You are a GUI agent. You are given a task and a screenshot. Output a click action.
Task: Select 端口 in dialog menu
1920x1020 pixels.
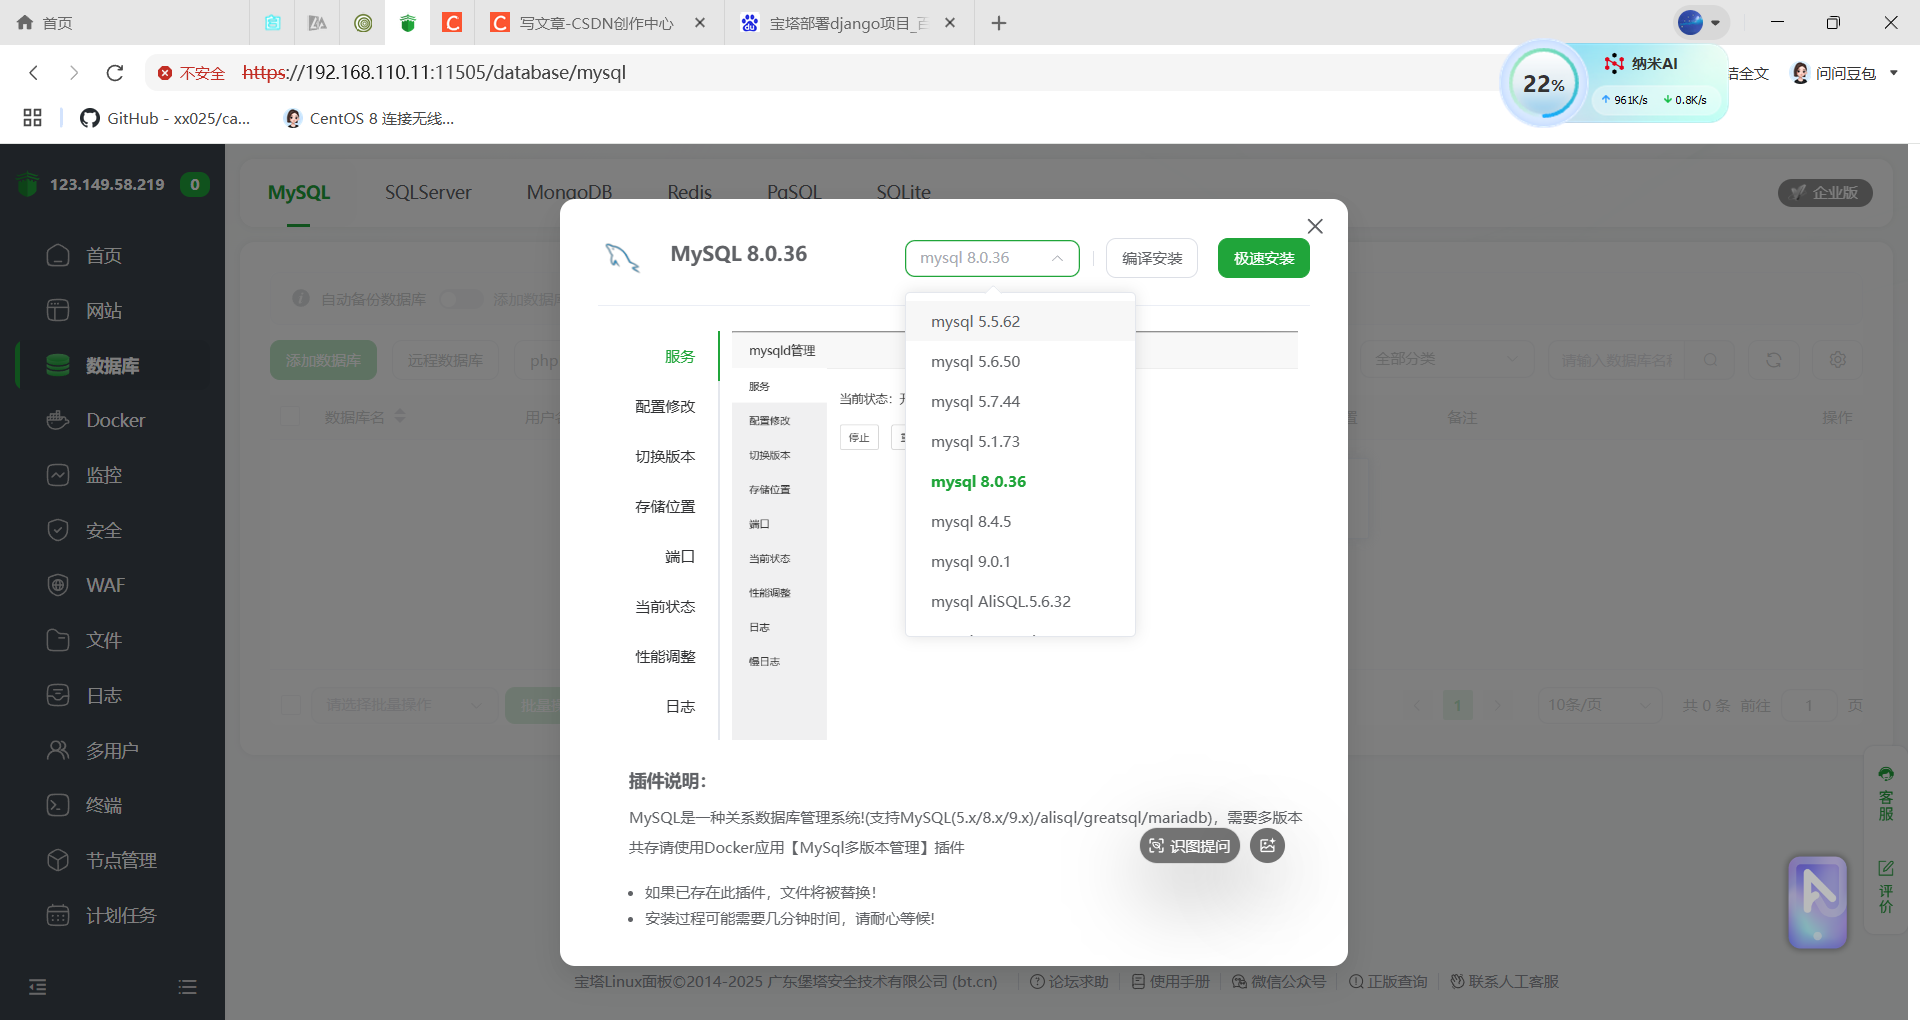click(680, 556)
